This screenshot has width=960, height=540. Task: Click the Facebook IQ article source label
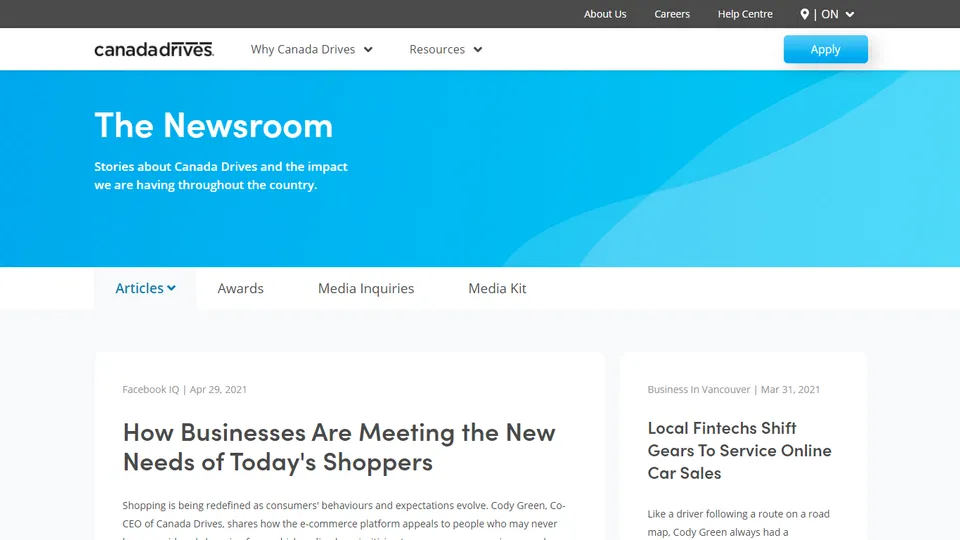coord(151,389)
